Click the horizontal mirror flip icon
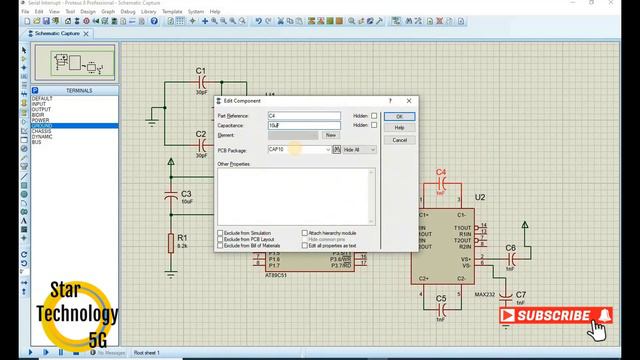This screenshot has height=360, width=640. (24, 282)
